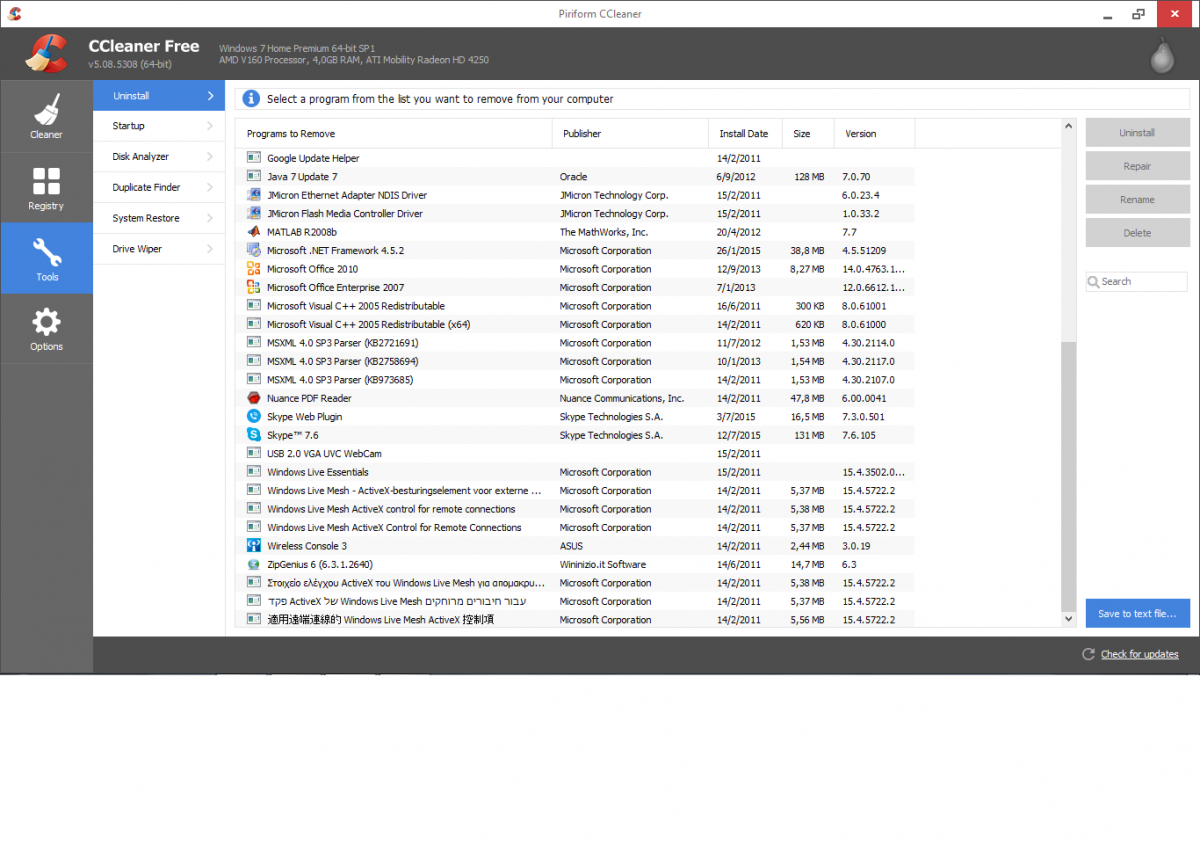This screenshot has width=1200, height=844.
Task: Sort by Publisher column header
Action: 630,134
